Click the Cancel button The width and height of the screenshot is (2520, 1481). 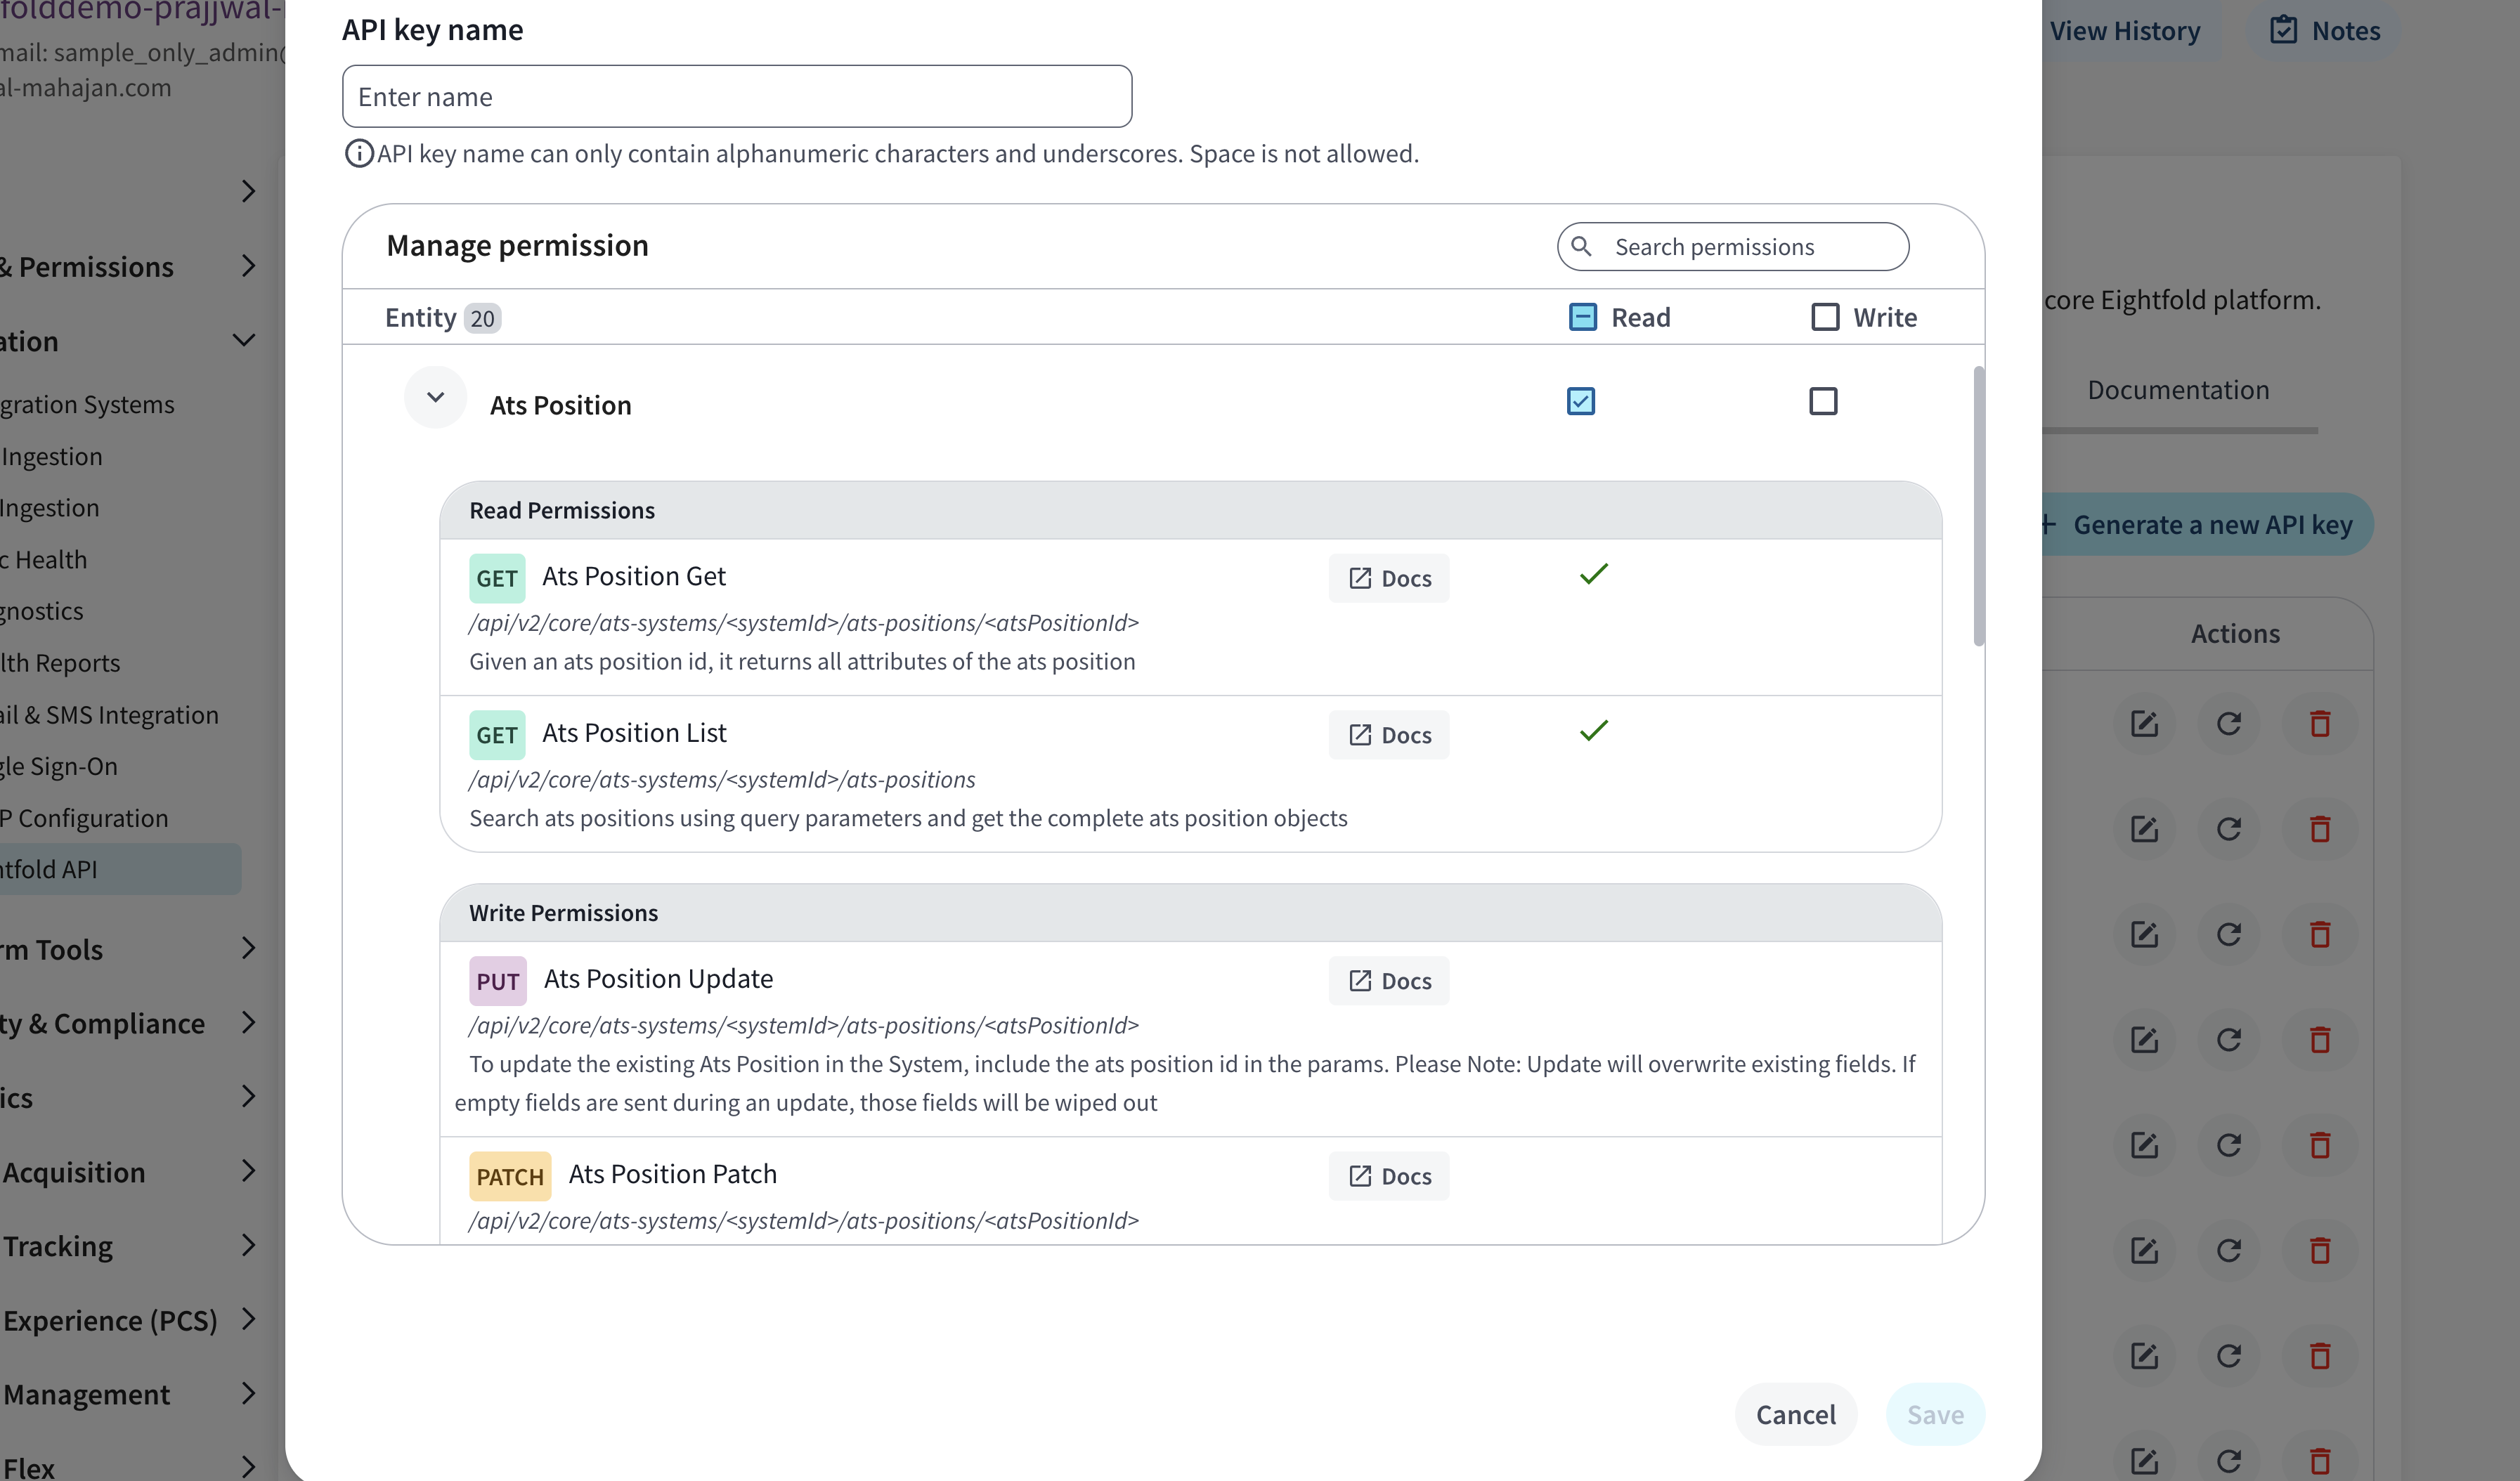coord(1796,1415)
